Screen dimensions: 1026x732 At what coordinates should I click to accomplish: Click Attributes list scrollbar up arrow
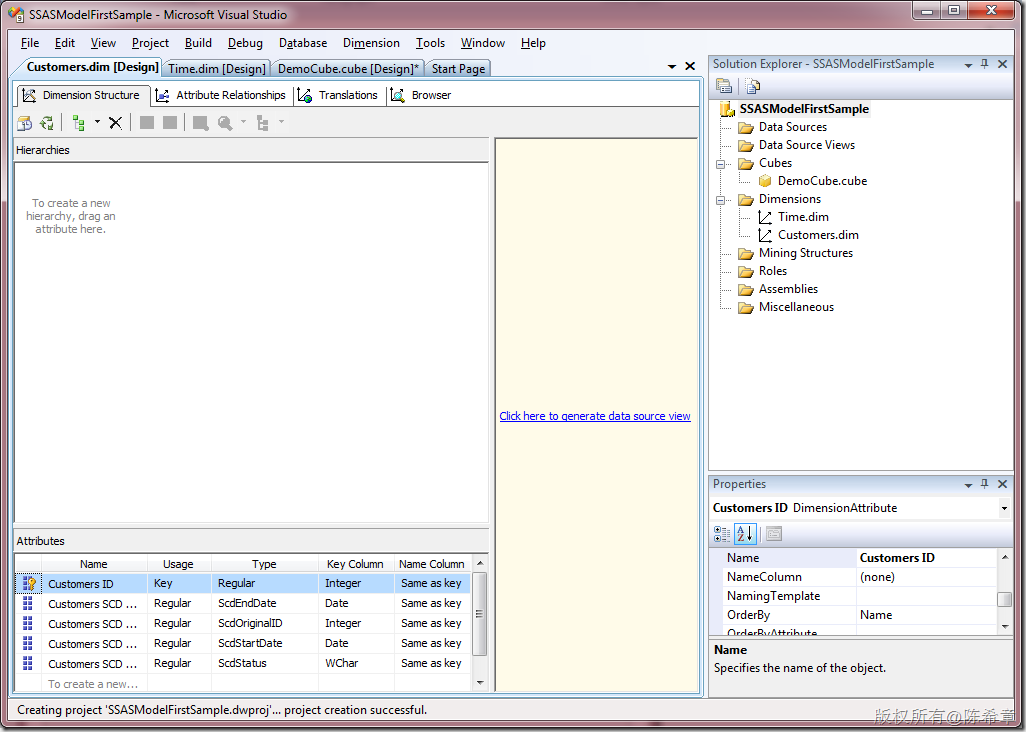tap(480, 563)
